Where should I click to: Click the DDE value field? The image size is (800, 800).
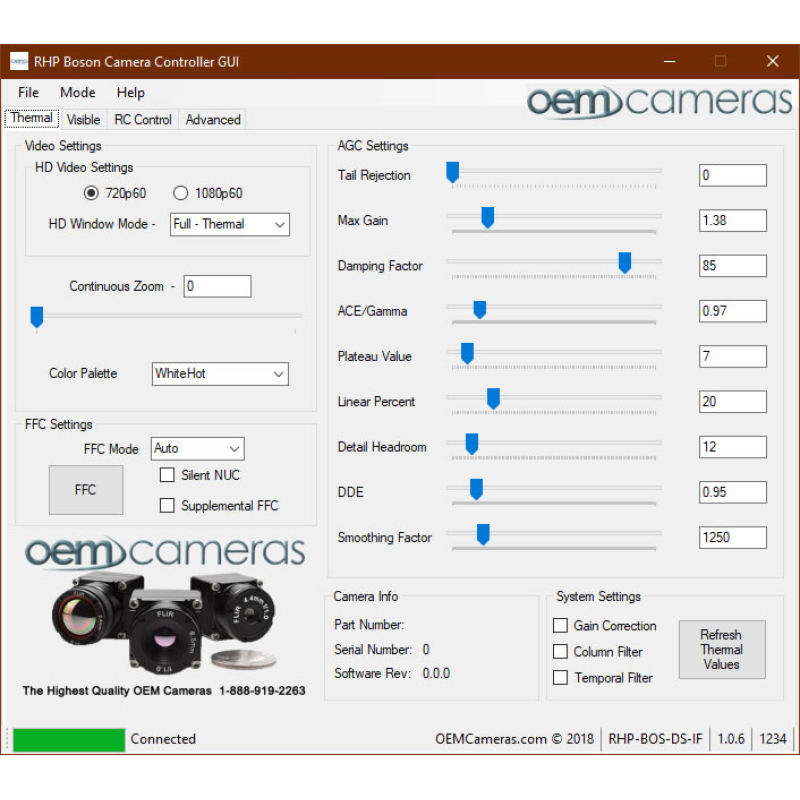[x=733, y=492]
